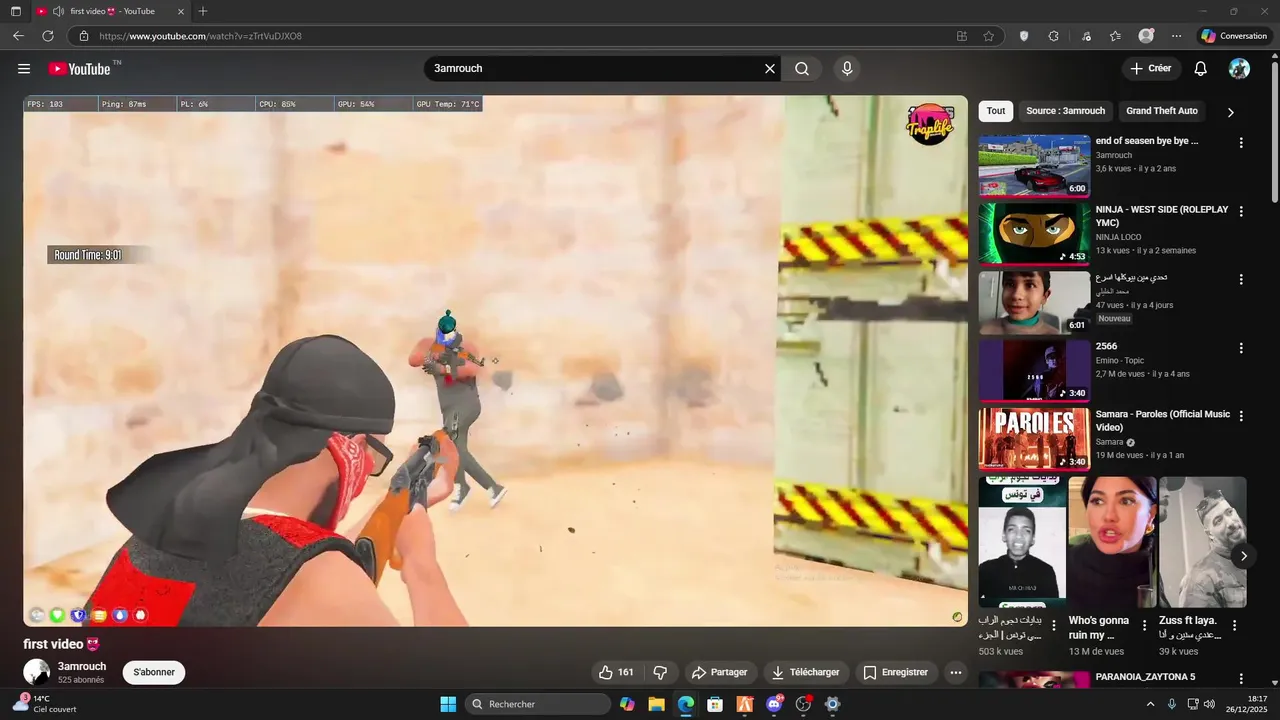The image size is (1280, 720).
Task: Open options for the 6:01 Arabic video
Action: [x=1241, y=279]
